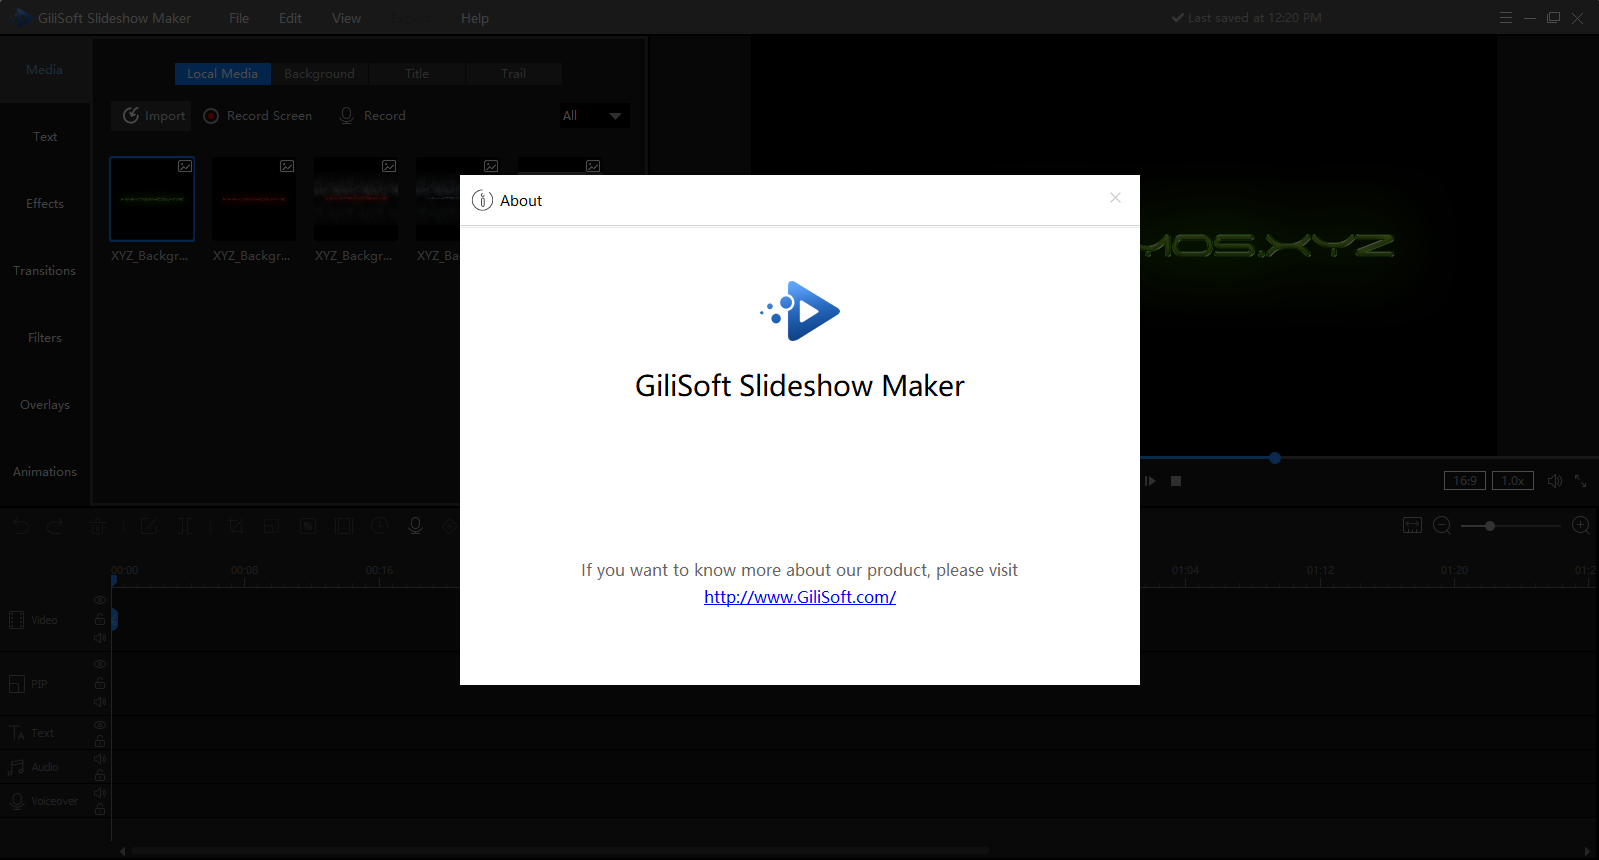Open the All media filter dropdown

[593, 116]
